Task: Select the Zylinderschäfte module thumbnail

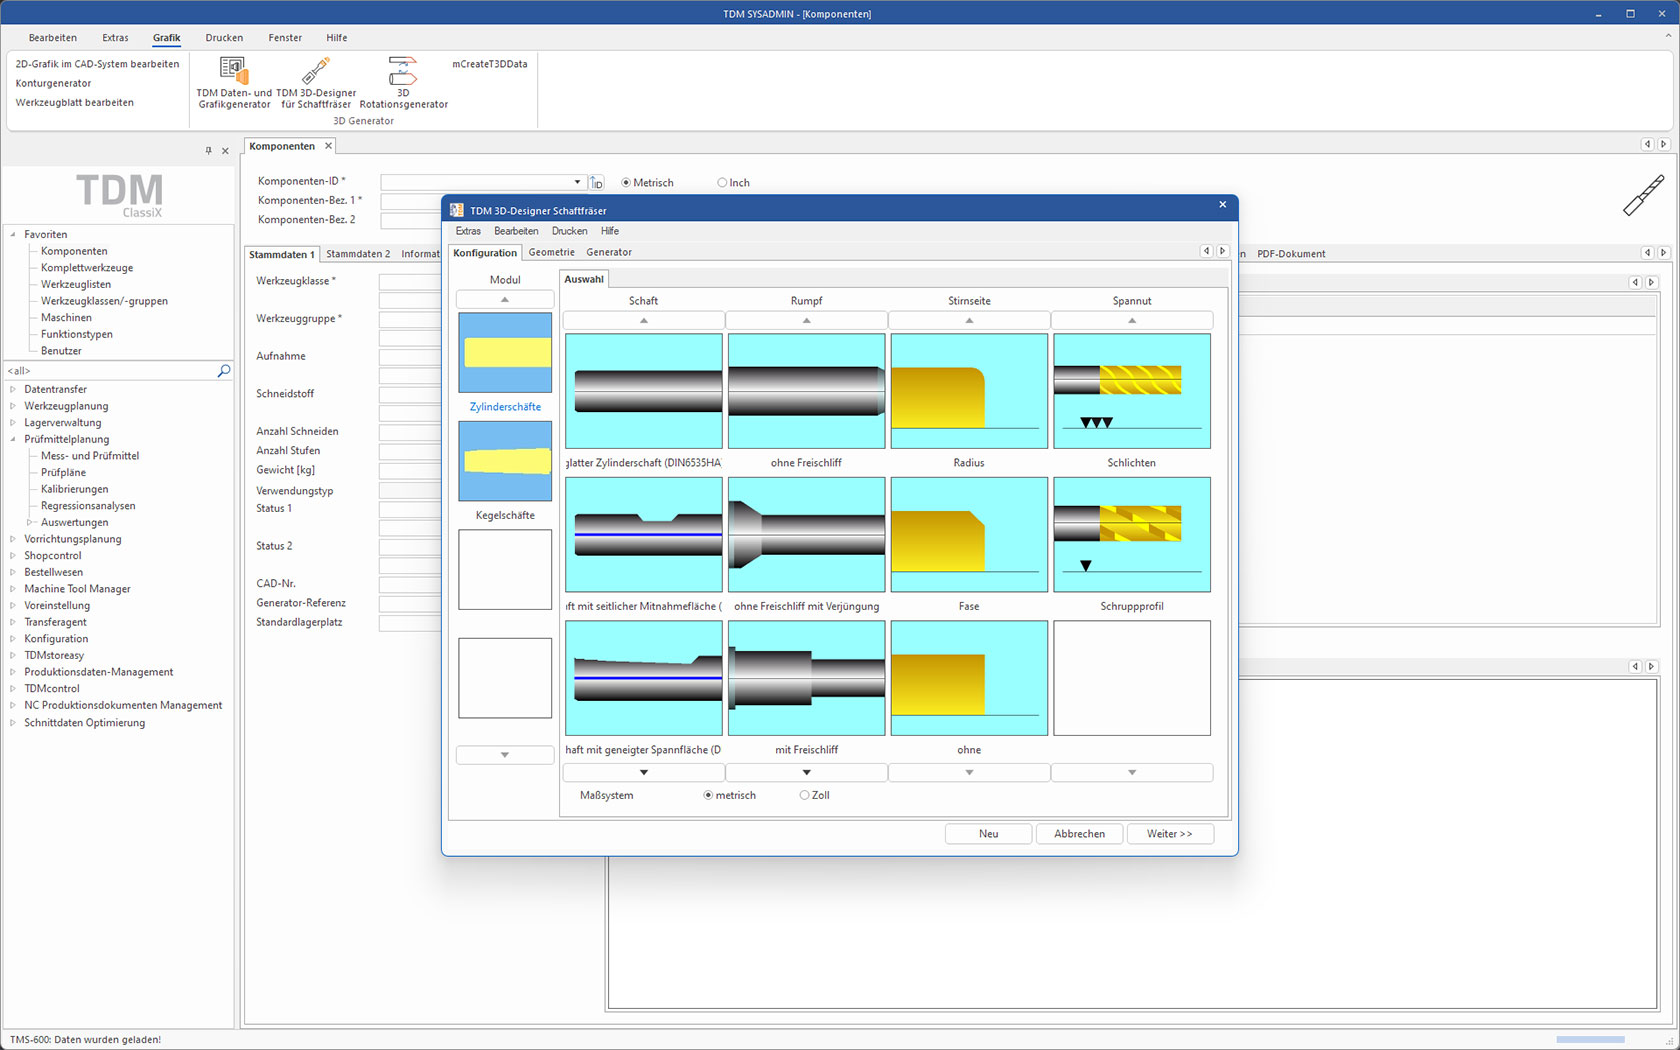Action: [505, 353]
